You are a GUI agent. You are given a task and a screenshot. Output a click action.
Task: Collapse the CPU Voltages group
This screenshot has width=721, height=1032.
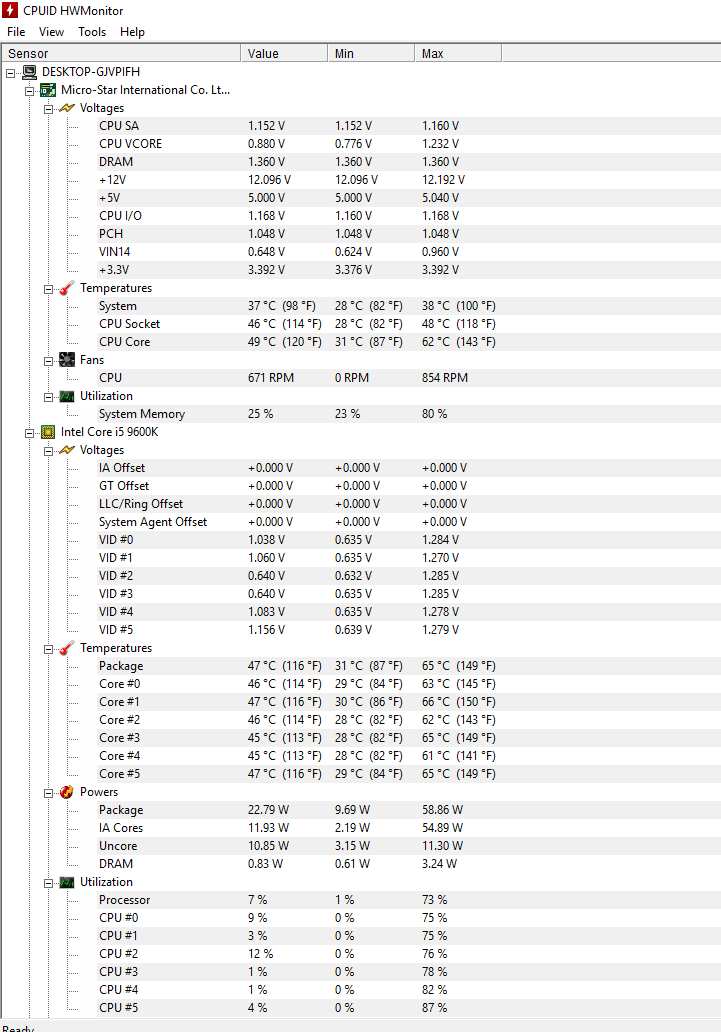click(x=48, y=452)
